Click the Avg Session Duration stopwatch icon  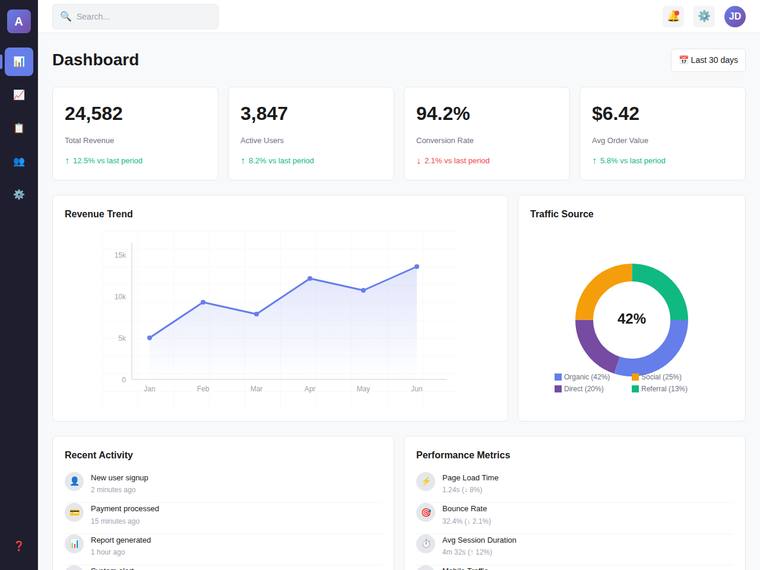426,544
